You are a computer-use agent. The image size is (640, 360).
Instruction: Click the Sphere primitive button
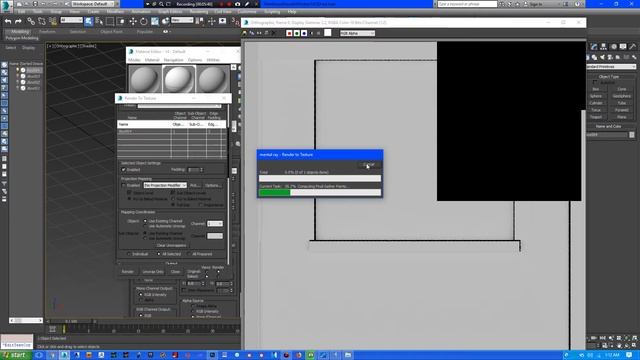click(596, 96)
